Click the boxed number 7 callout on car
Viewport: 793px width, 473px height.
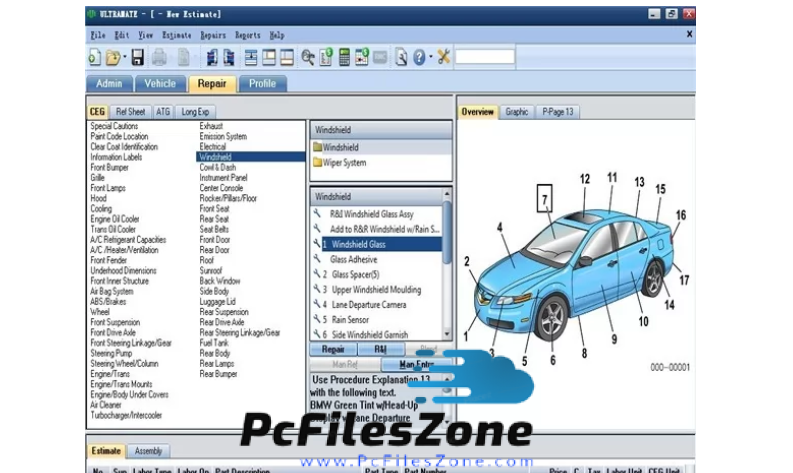coord(544,198)
